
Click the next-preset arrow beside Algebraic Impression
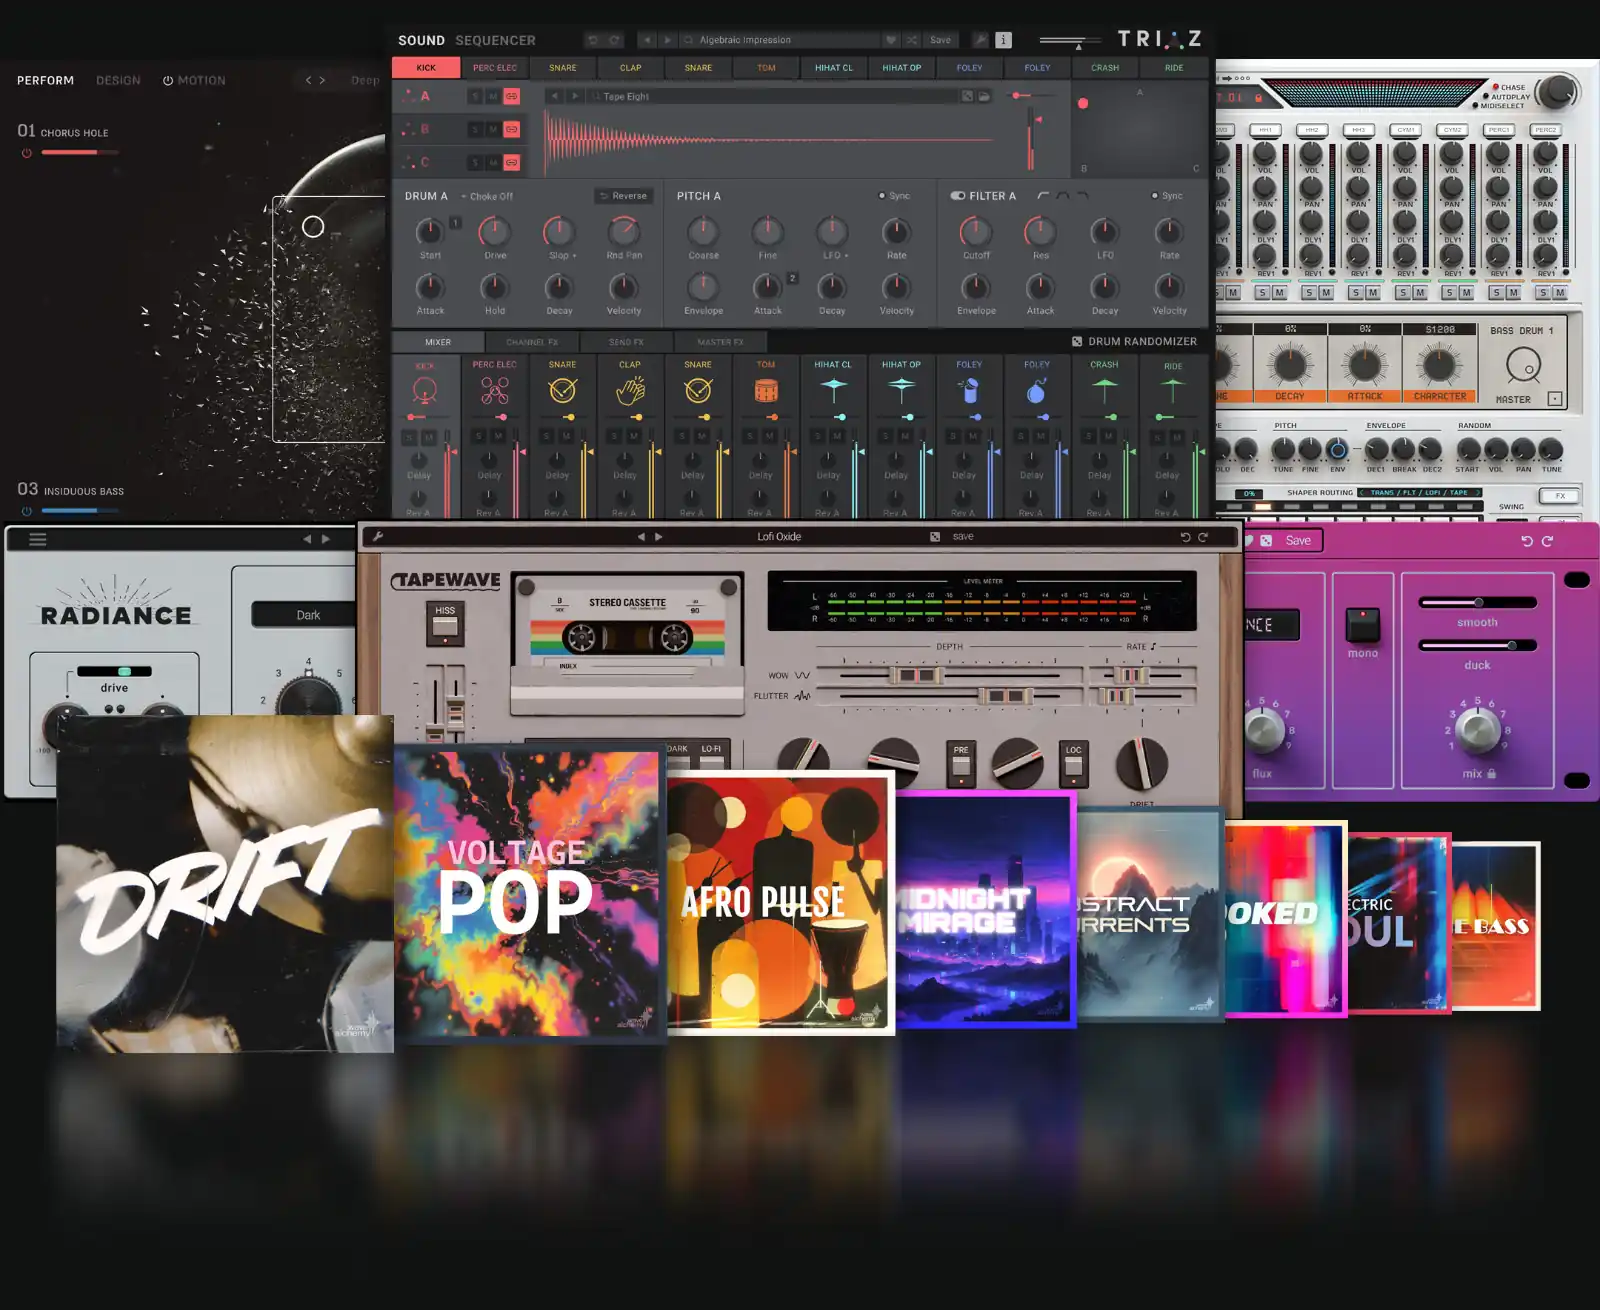tap(667, 40)
